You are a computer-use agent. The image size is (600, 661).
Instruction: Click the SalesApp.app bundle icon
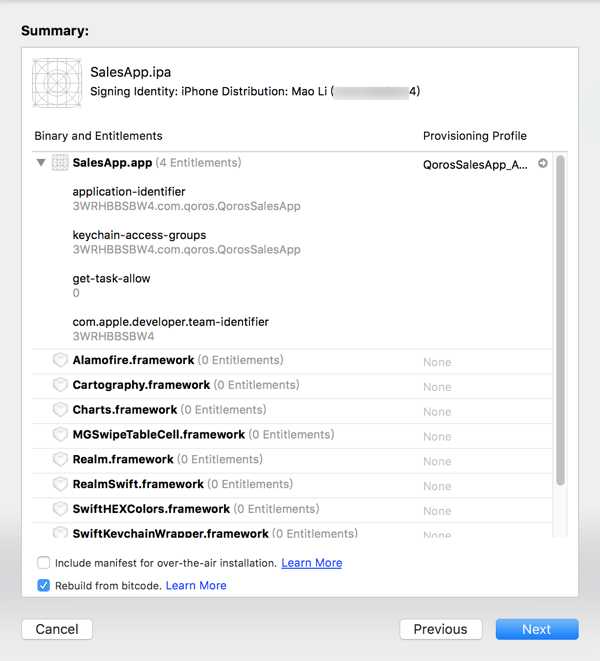(60, 163)
